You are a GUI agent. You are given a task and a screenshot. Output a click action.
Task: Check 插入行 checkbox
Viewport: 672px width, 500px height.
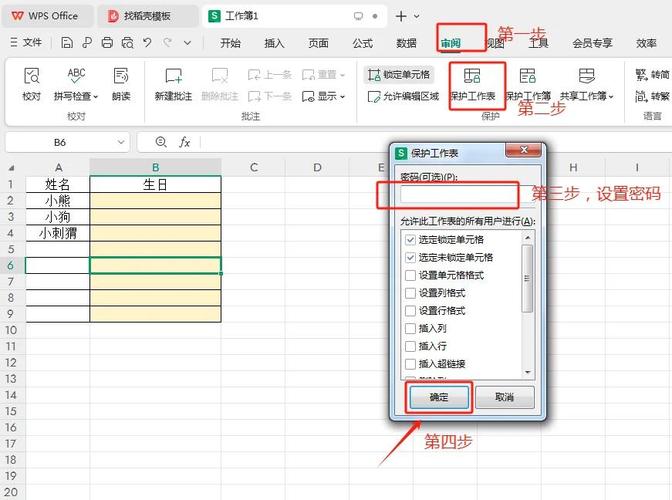click(x=410, y=346)
